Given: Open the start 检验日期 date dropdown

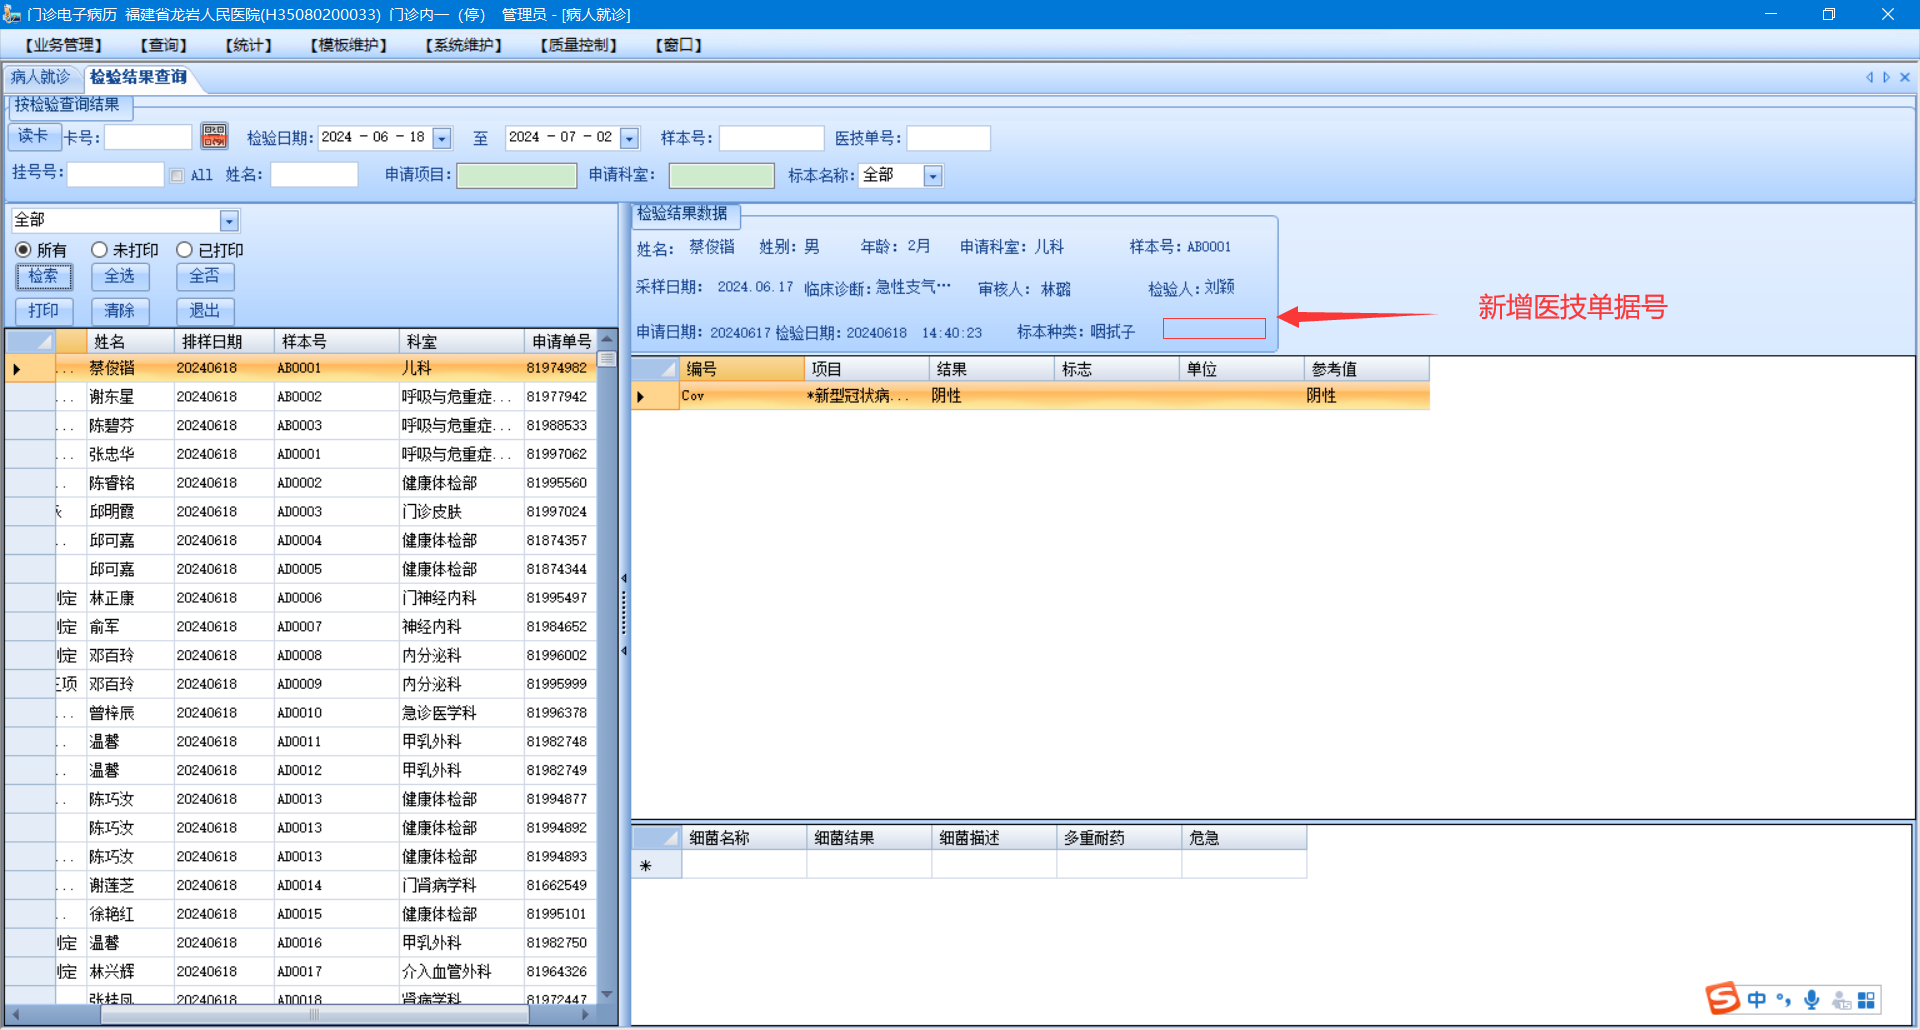Looking at the screenshot, I should point(442,138).
